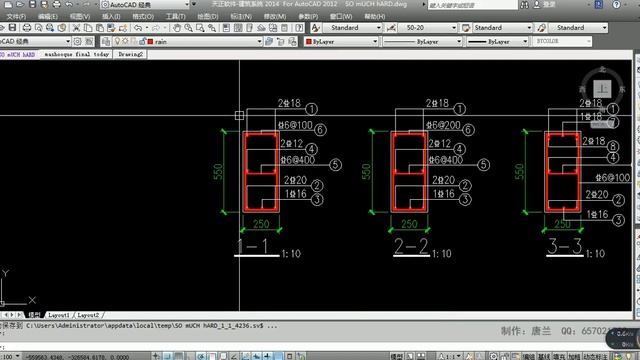Toggle Polar Tracking in status bar

coord(200,356)
